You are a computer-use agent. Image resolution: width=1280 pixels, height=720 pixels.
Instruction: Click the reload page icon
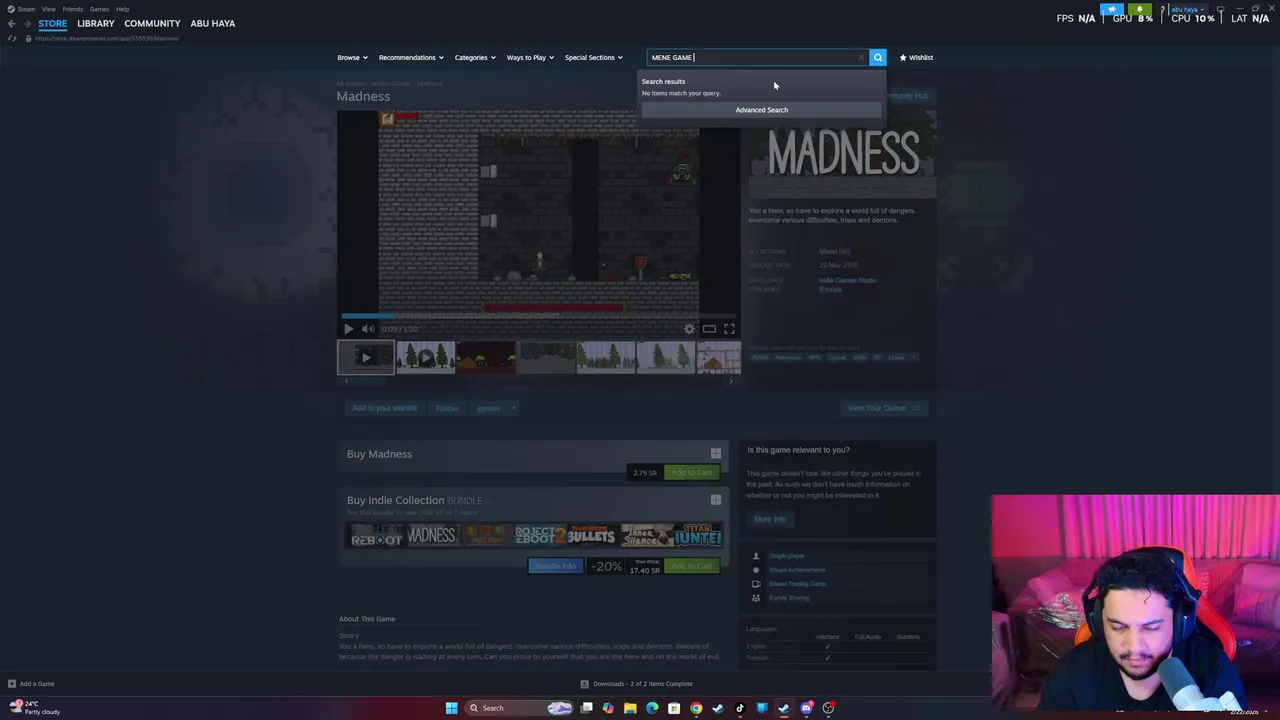[12, 38]
